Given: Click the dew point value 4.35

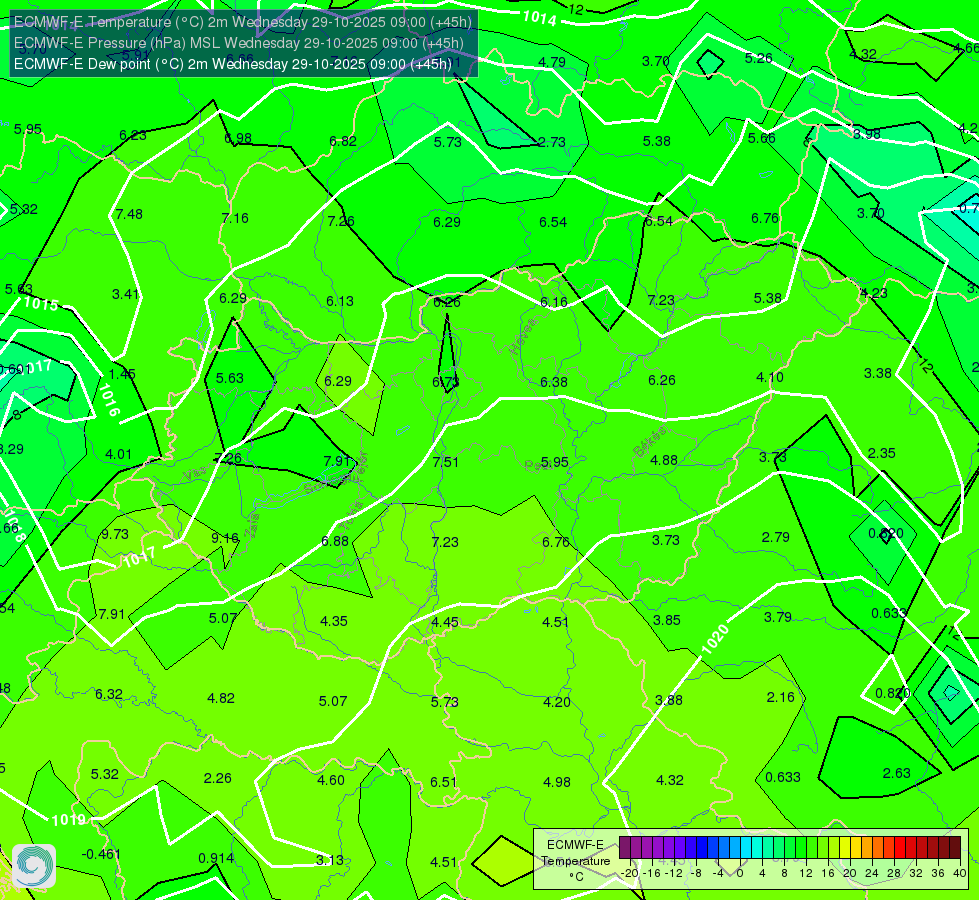Looking at the screenshot, I should 334,621.
